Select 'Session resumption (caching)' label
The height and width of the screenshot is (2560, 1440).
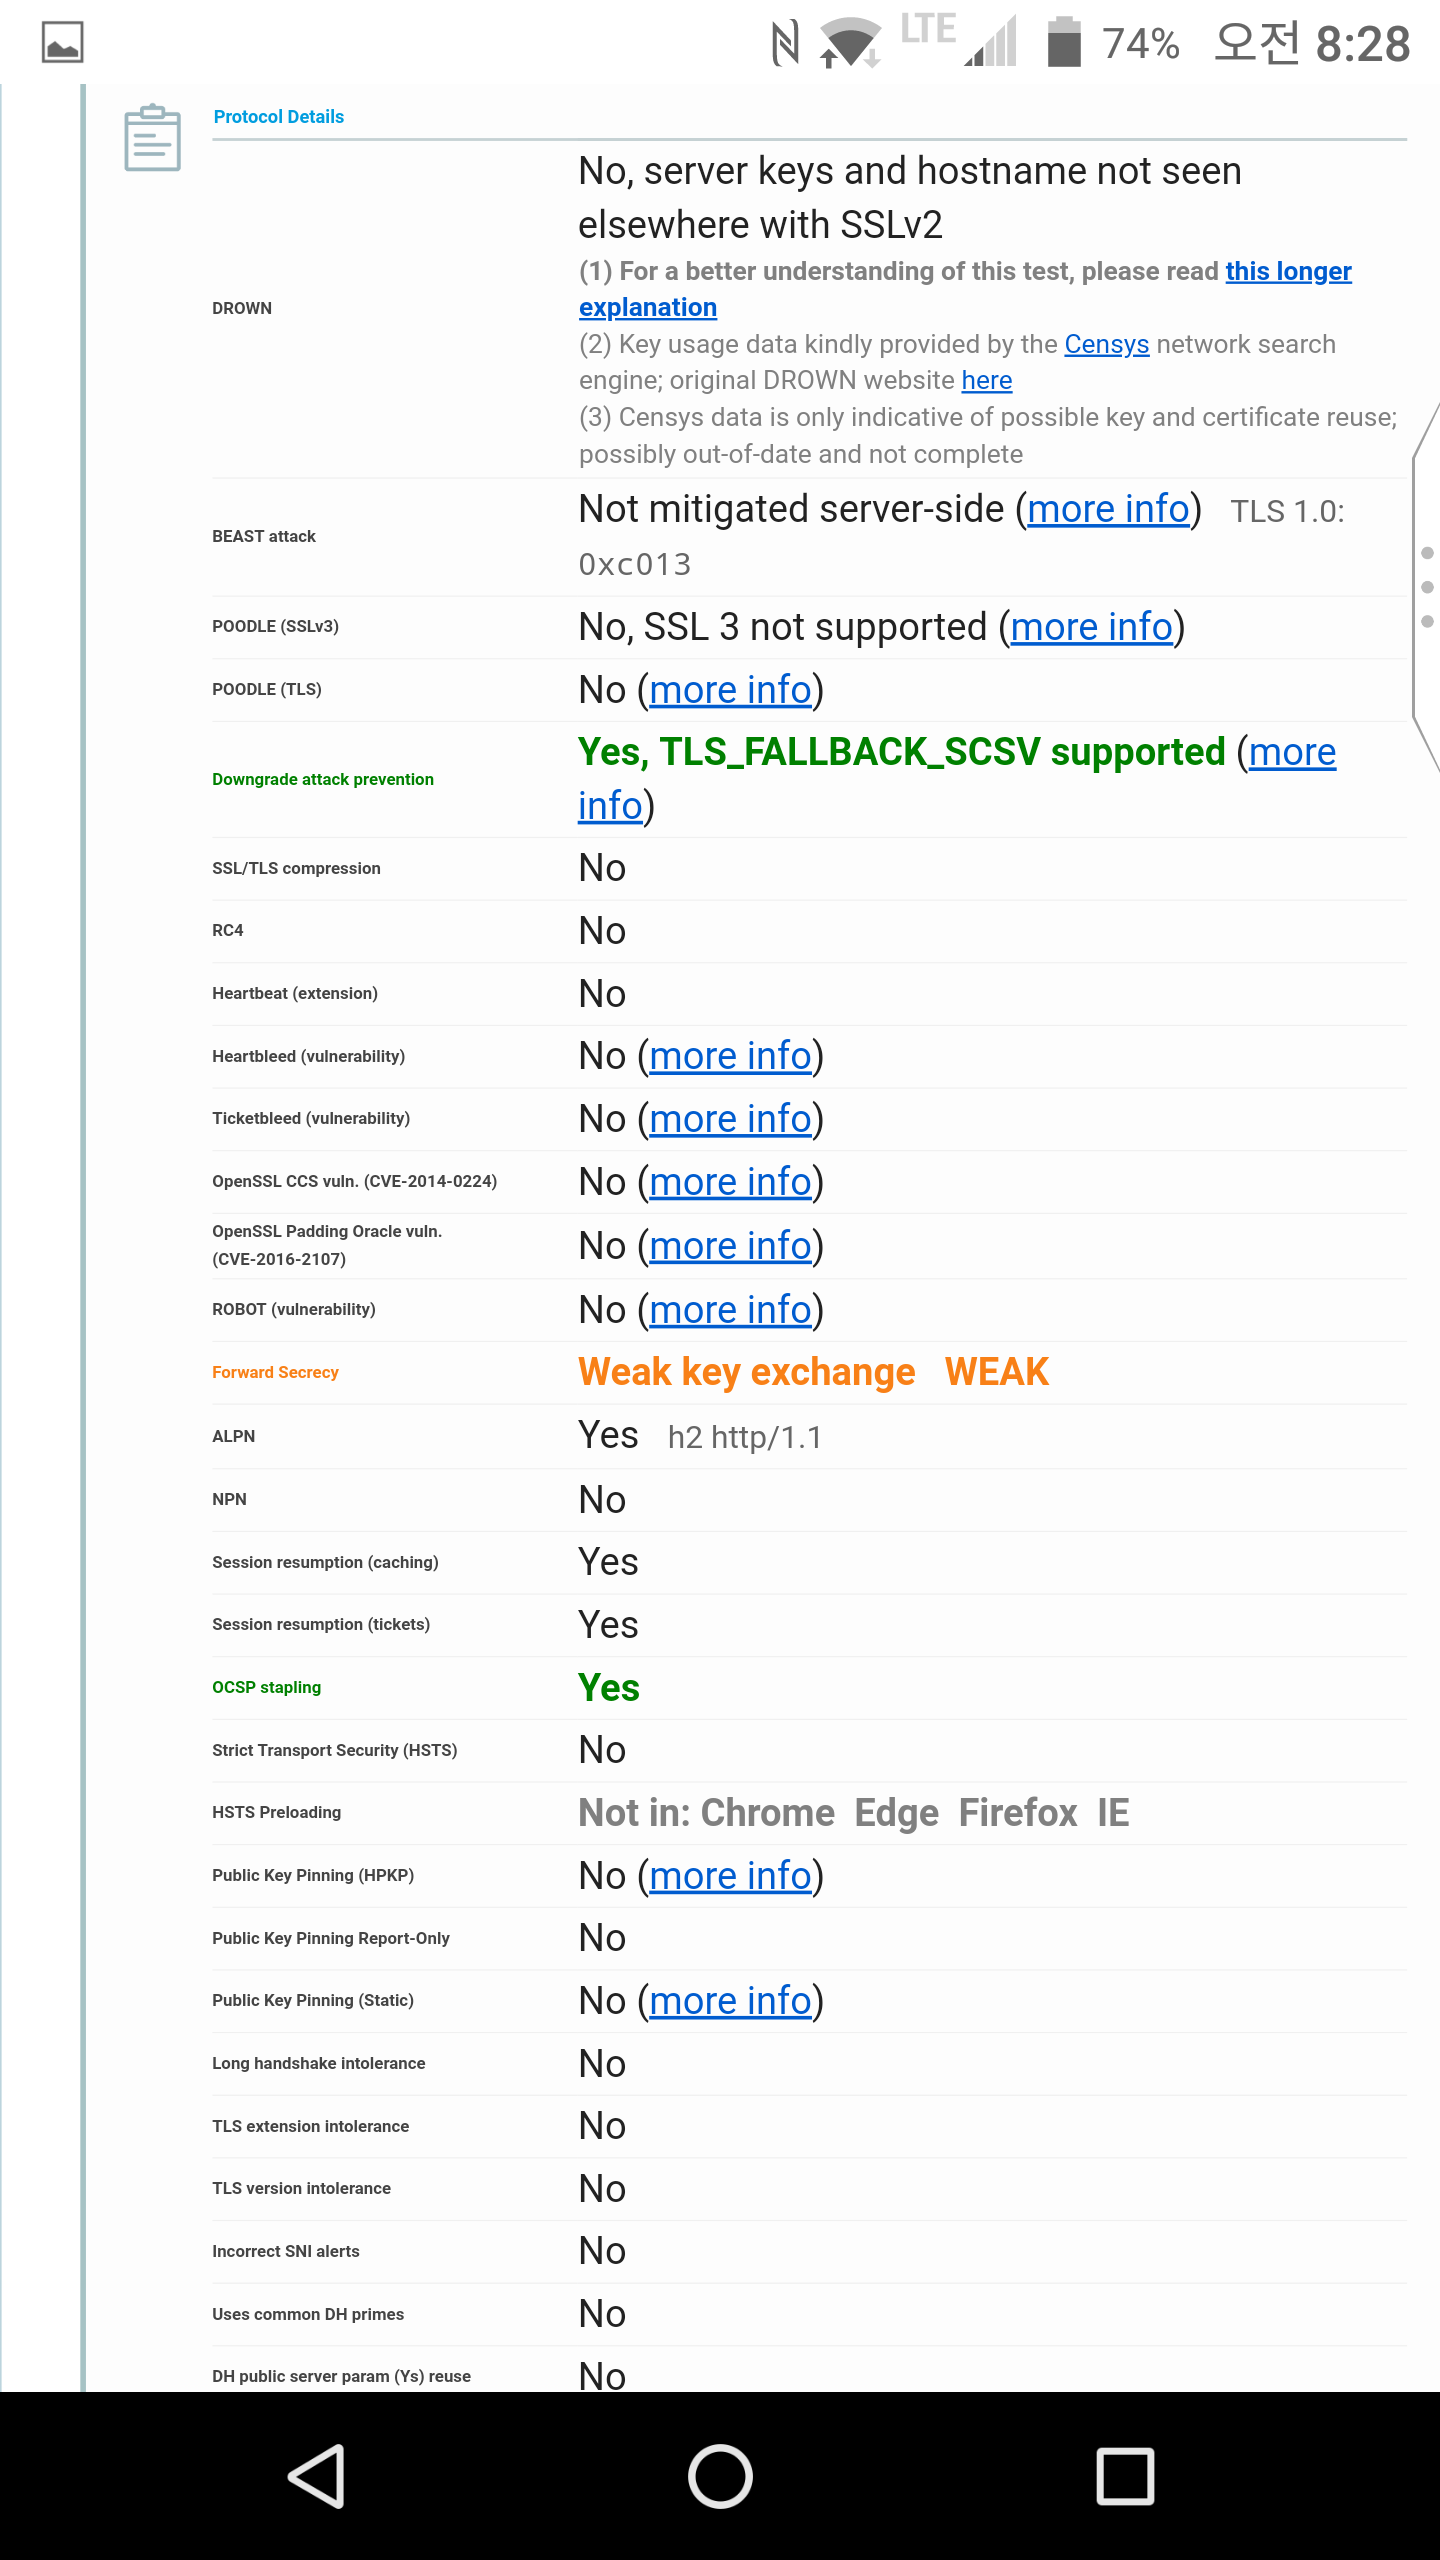(325, 1562)
